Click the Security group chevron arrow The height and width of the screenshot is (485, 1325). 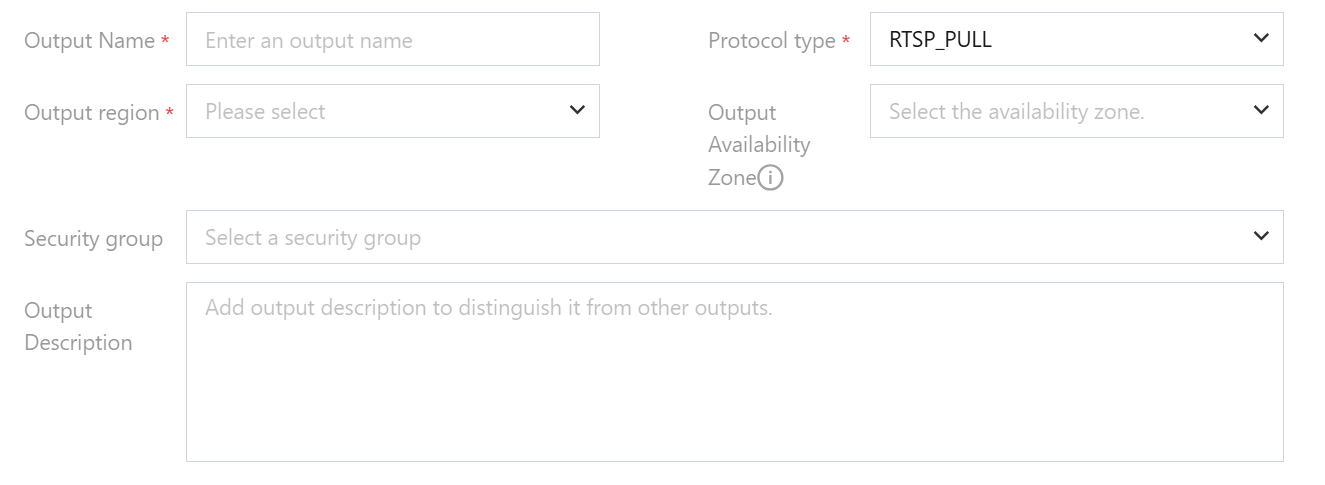click(x=1261, y=236)
